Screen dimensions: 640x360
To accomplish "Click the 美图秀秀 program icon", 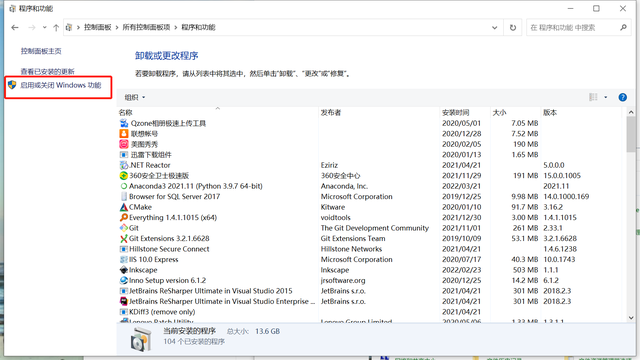I will click(x=124, y=144).
